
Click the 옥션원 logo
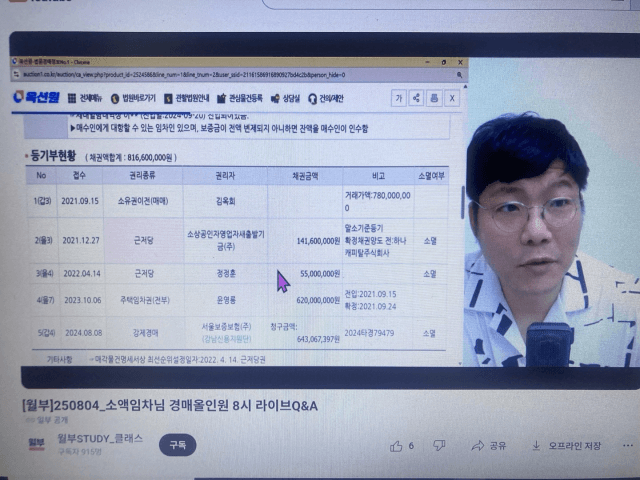(x=36, y=97)
